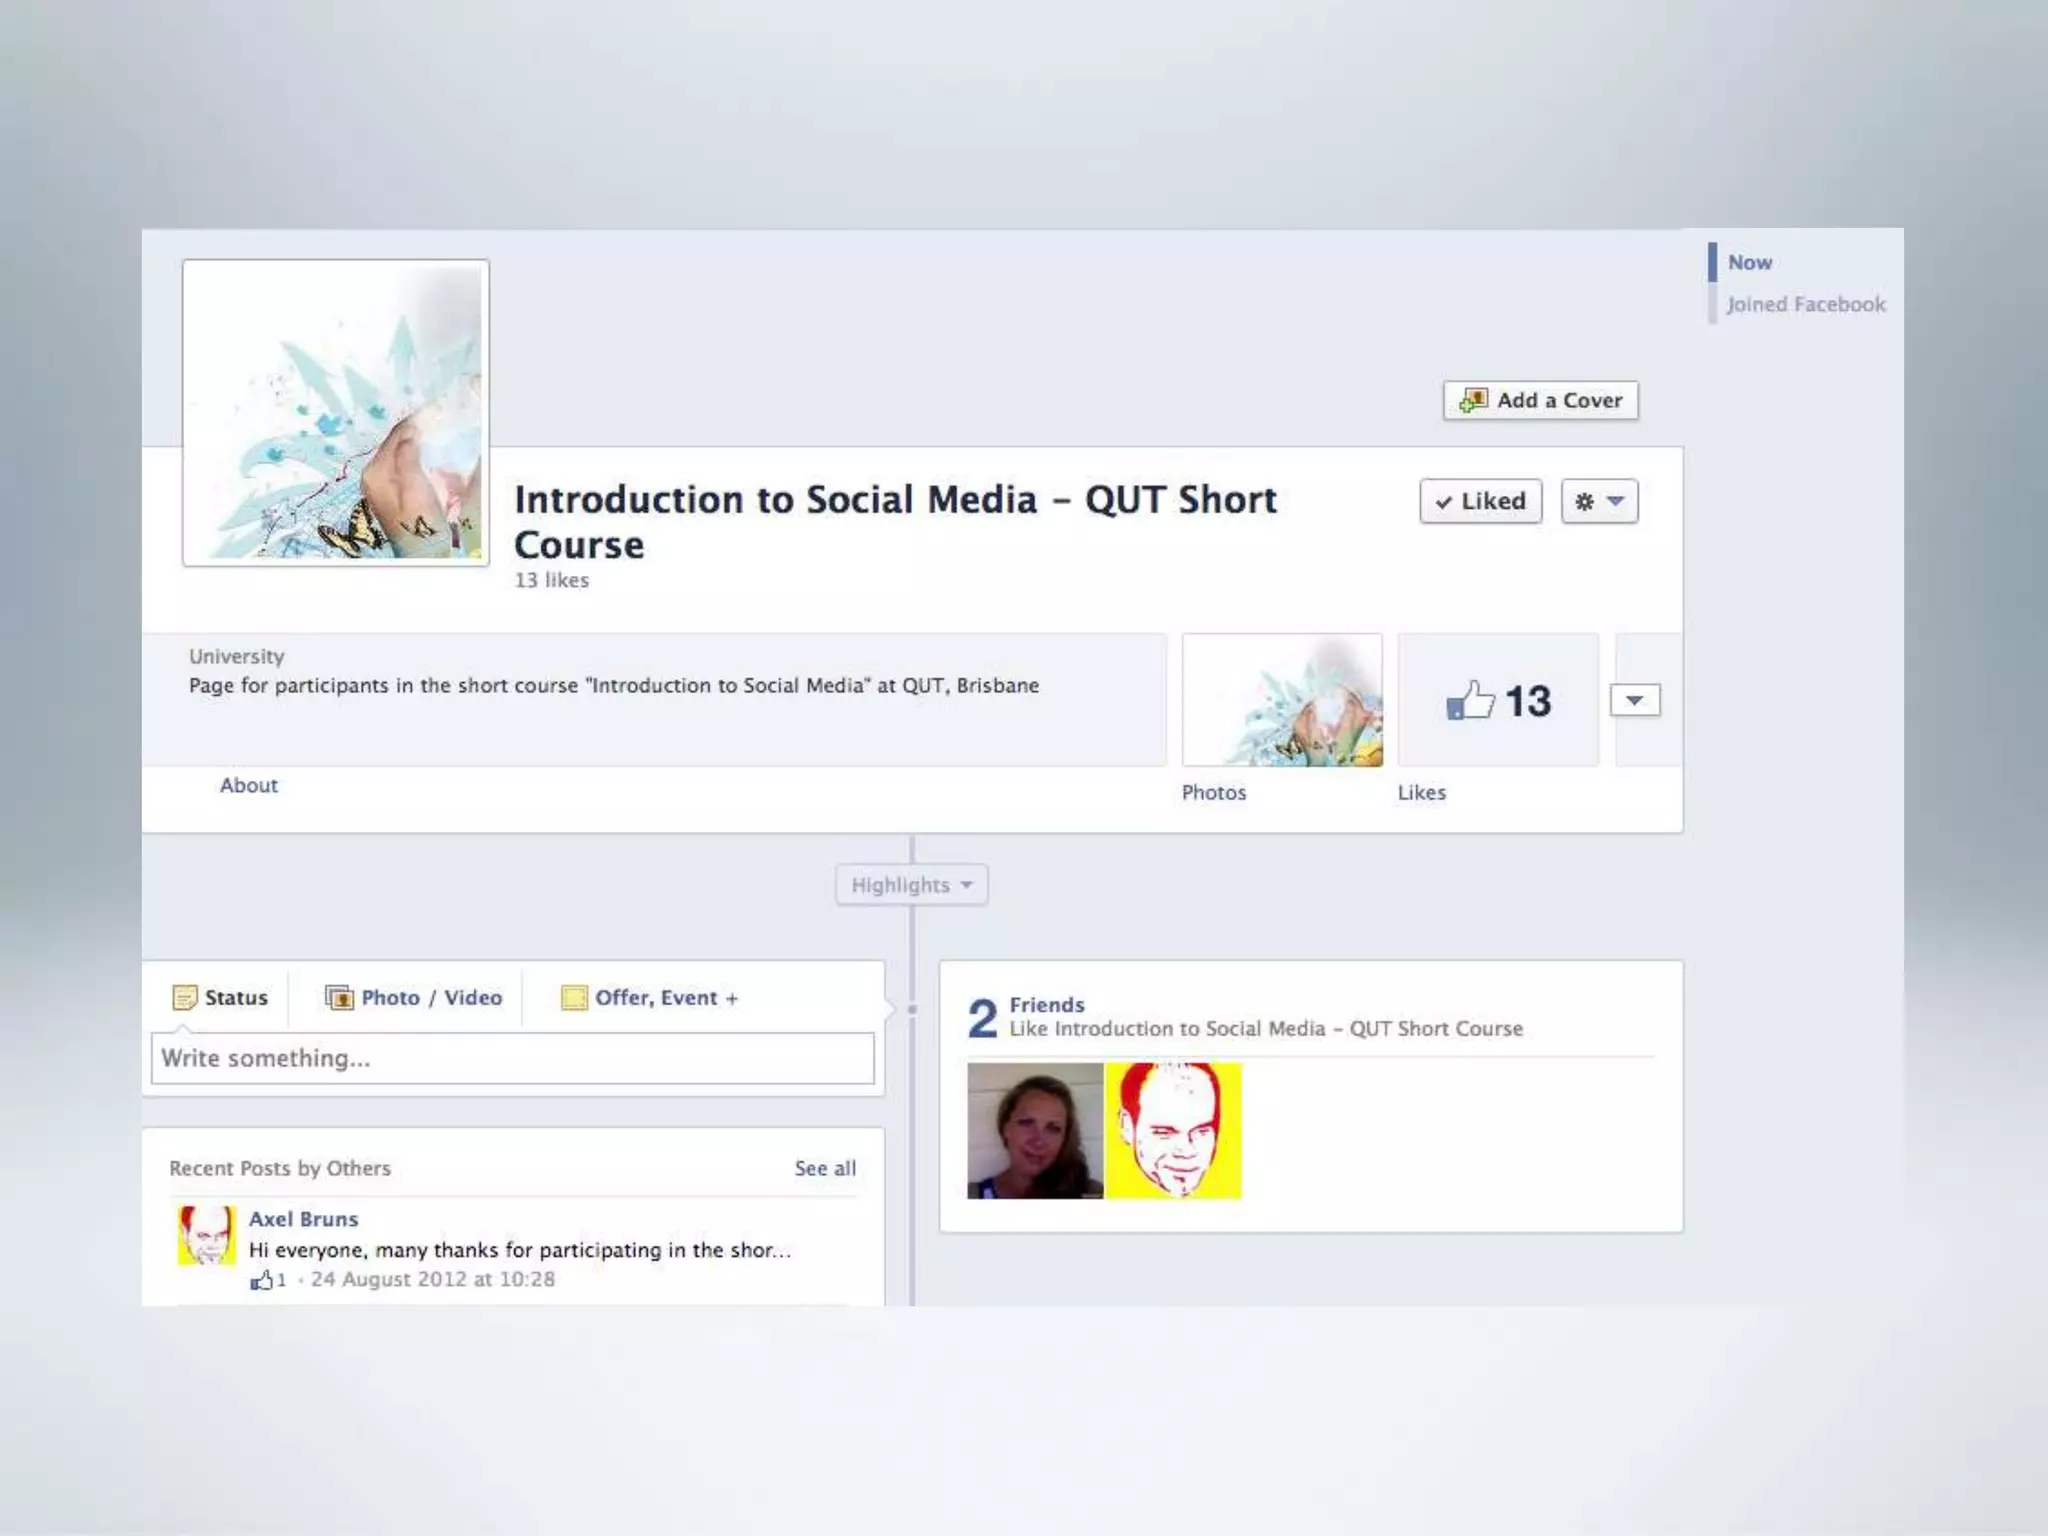Toggle the Liked button for this page
The height and width of the screenshot is (1536, 2048).
coord(1480,501)
